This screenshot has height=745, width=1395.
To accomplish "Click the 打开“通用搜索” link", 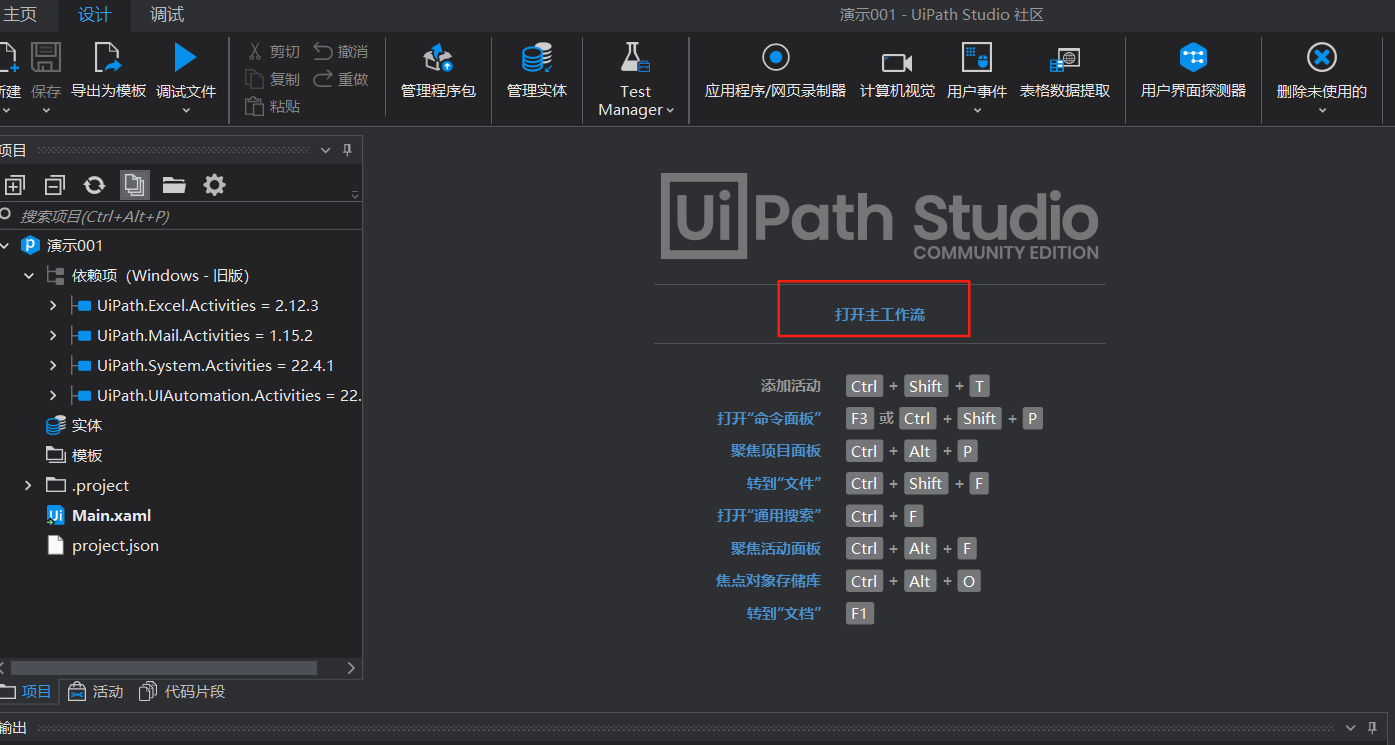I will click(x=769, y=516).
